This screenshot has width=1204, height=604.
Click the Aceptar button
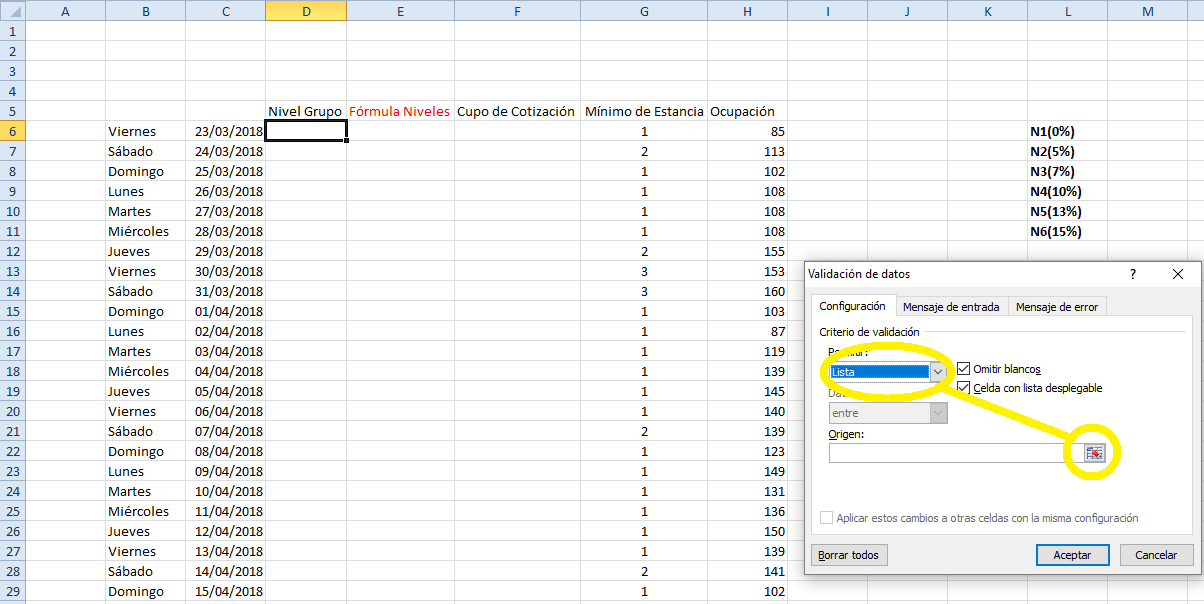1072,555
